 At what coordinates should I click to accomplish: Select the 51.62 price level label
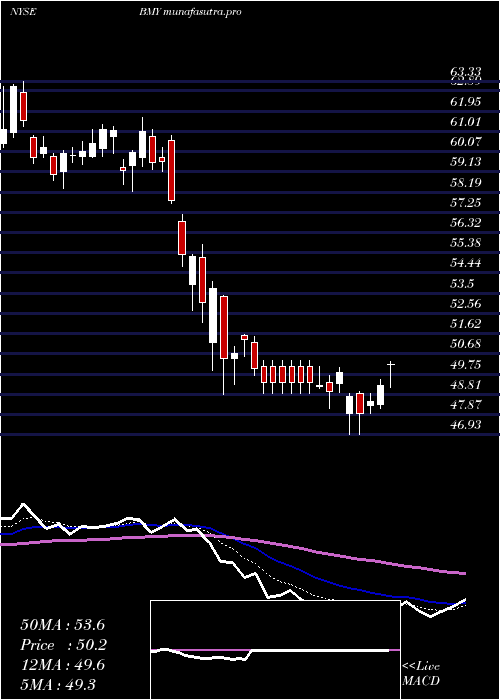(x=466, y=323)
